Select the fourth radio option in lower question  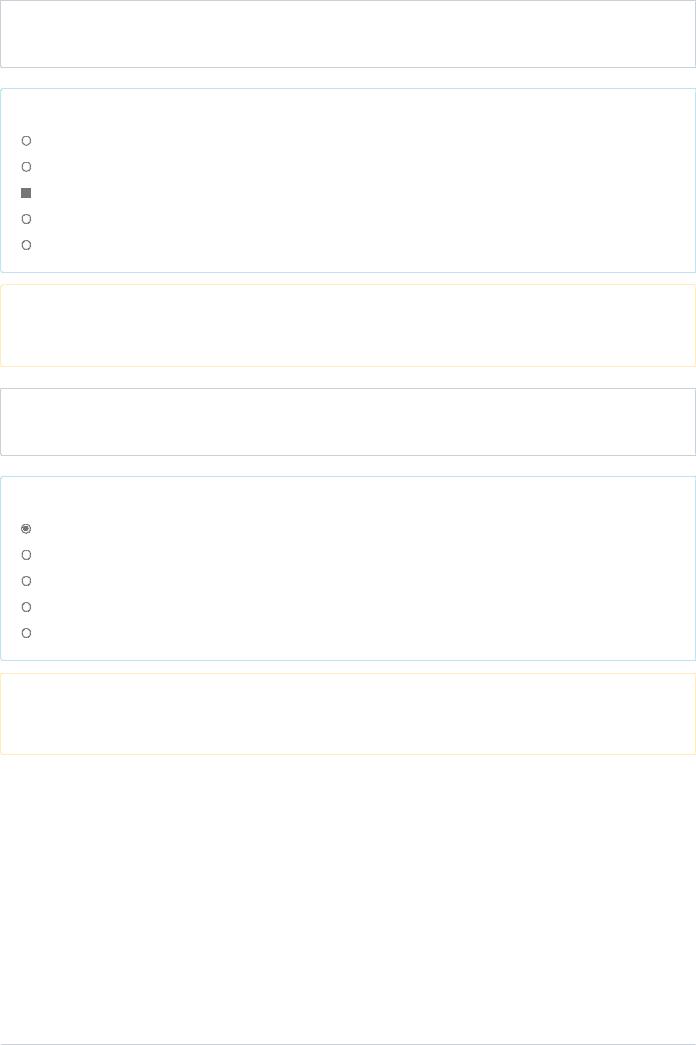26,607
